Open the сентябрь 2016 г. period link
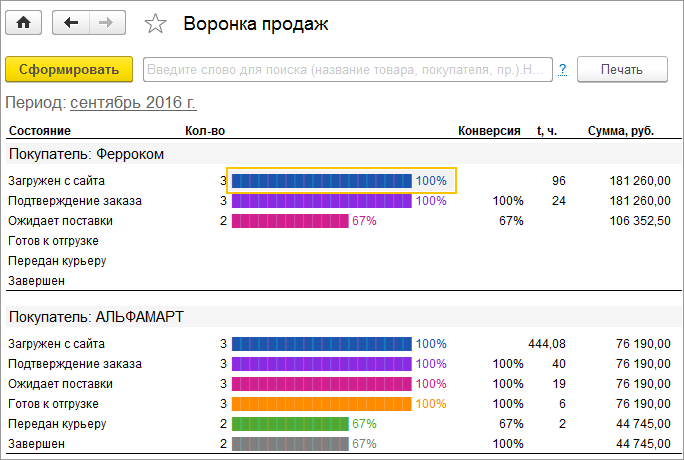The image size is (684, 460). [x=133, y=102]
